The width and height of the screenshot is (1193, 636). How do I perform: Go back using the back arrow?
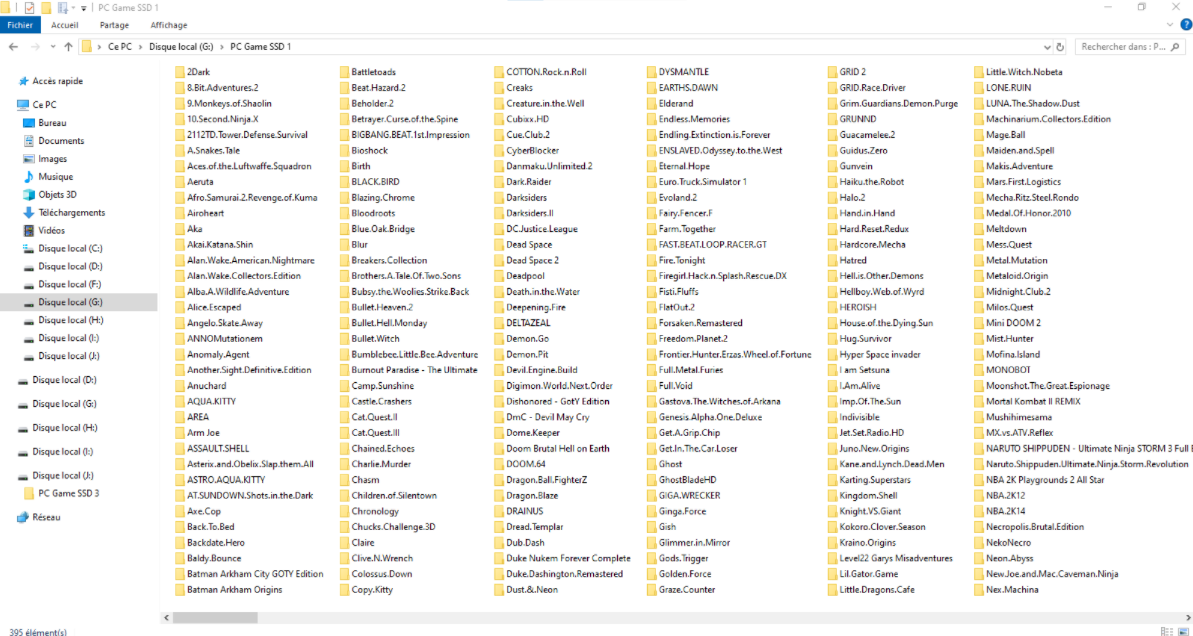click(x=13, y=47)
